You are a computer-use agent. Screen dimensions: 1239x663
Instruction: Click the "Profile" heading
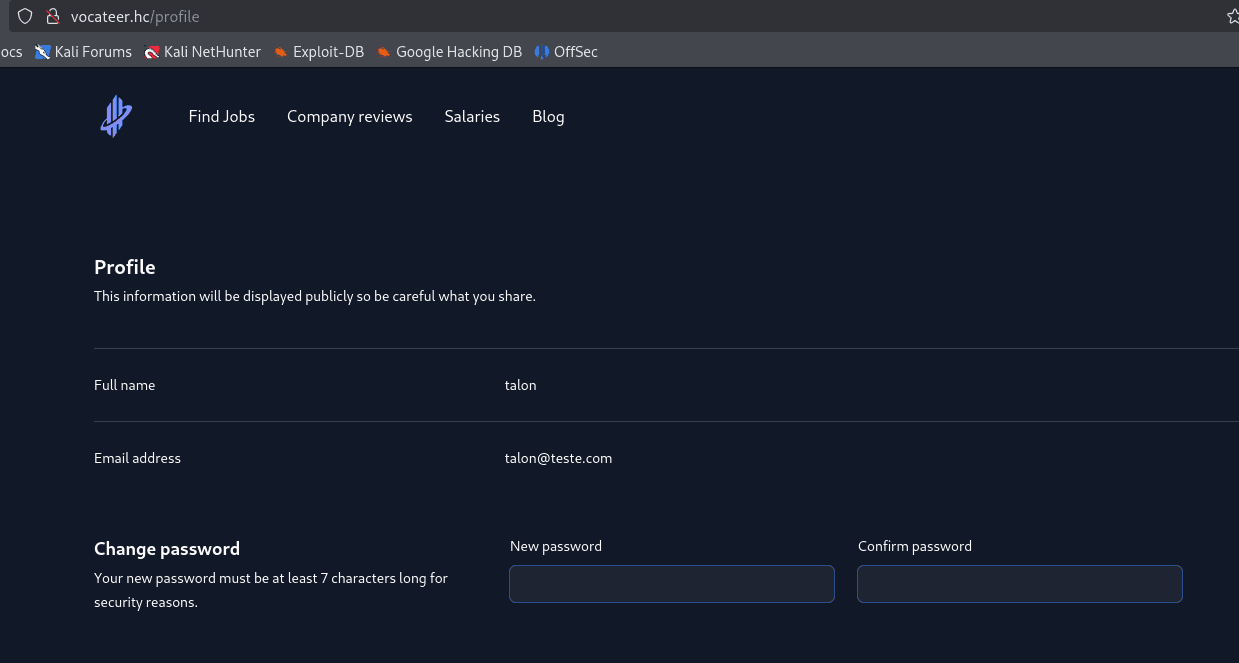[x=125, y=267]
